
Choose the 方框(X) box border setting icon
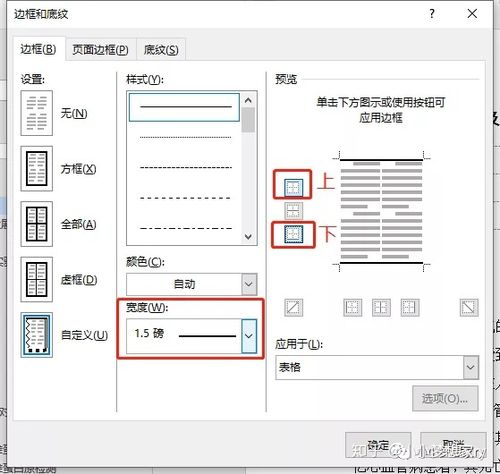pyautogui.click(x=37, y=168)
